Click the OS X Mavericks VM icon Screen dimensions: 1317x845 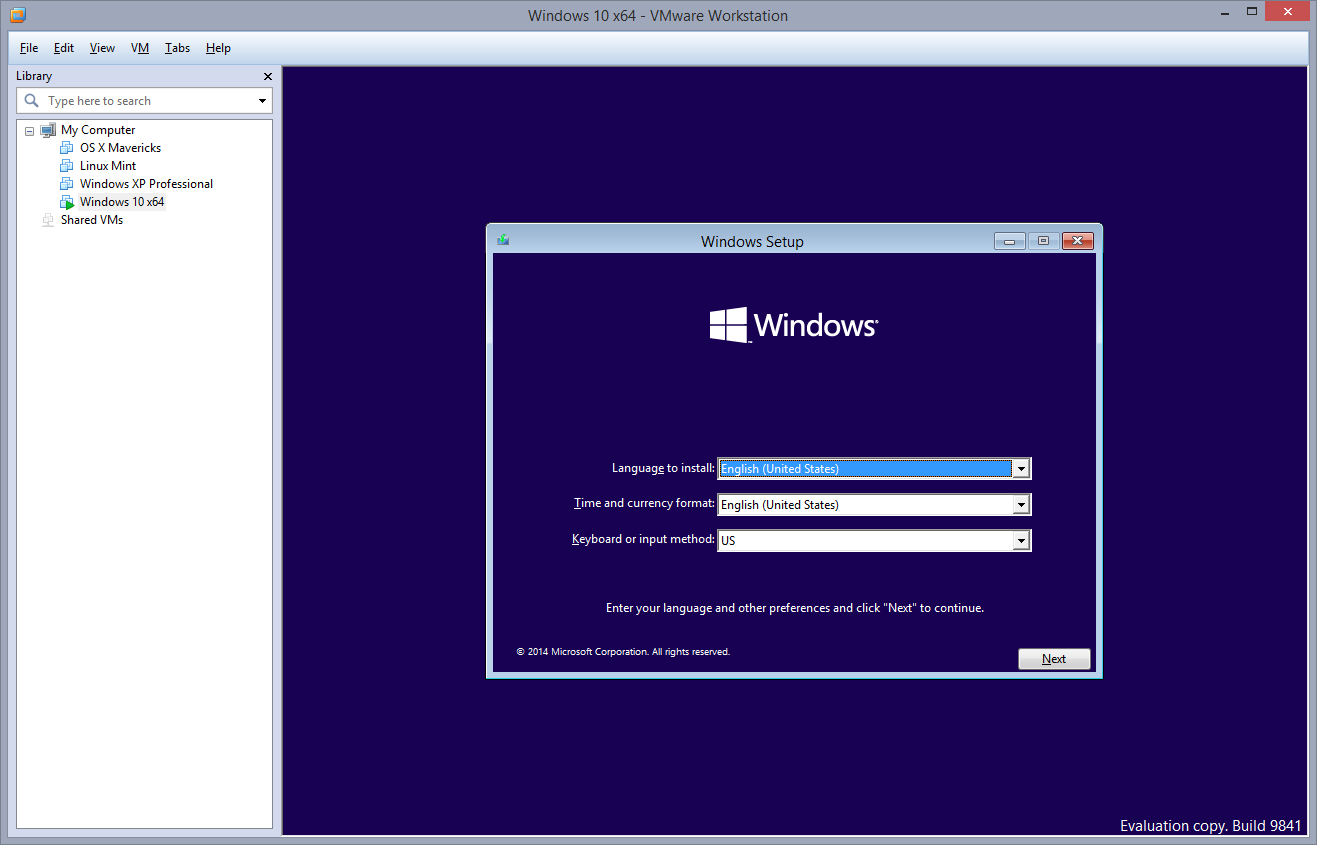67,148
